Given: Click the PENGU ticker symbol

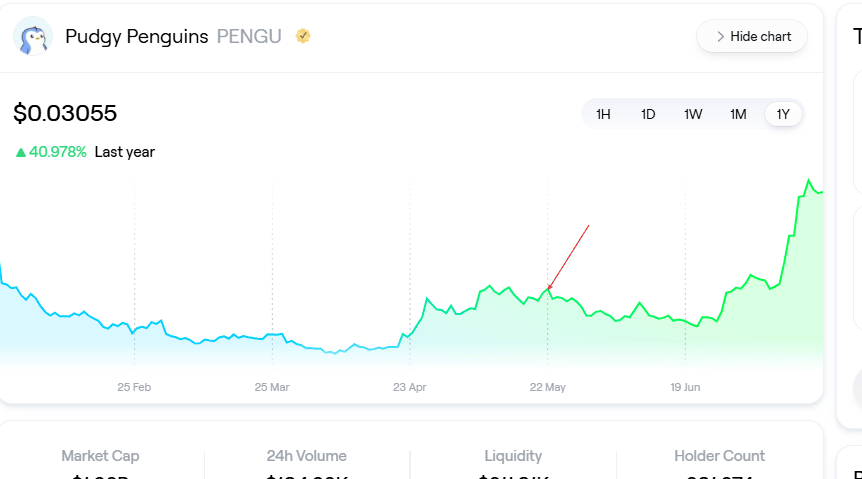Looking at the screenshot, I should pos(249,37).
